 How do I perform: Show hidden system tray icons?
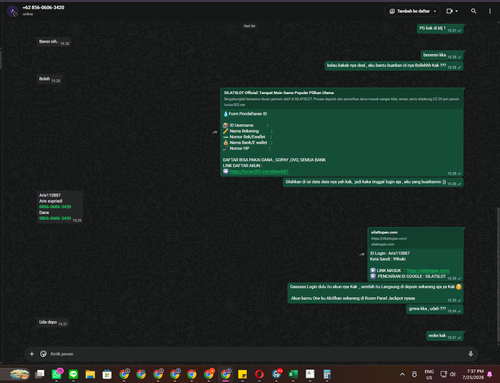pyautogui.click(x=402, y=374)
